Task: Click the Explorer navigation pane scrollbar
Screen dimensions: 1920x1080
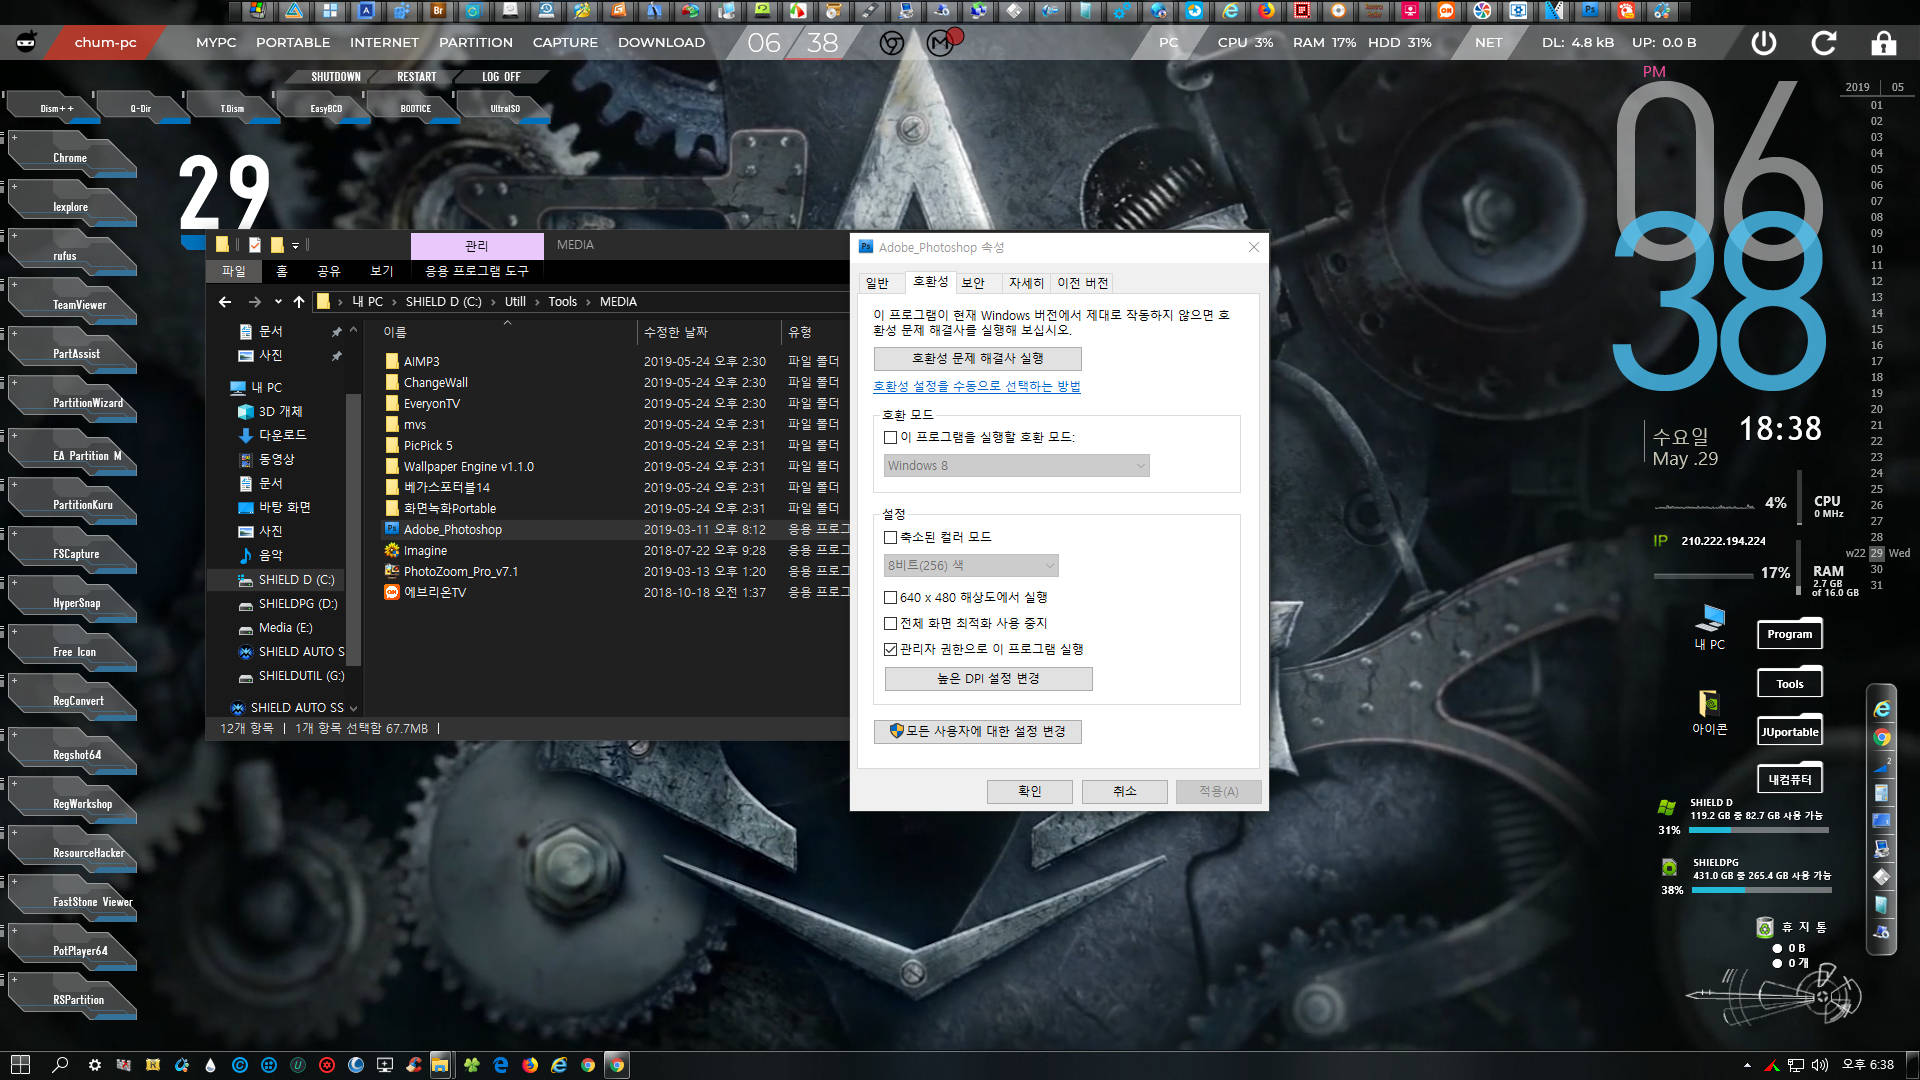Action: [352, 530]
